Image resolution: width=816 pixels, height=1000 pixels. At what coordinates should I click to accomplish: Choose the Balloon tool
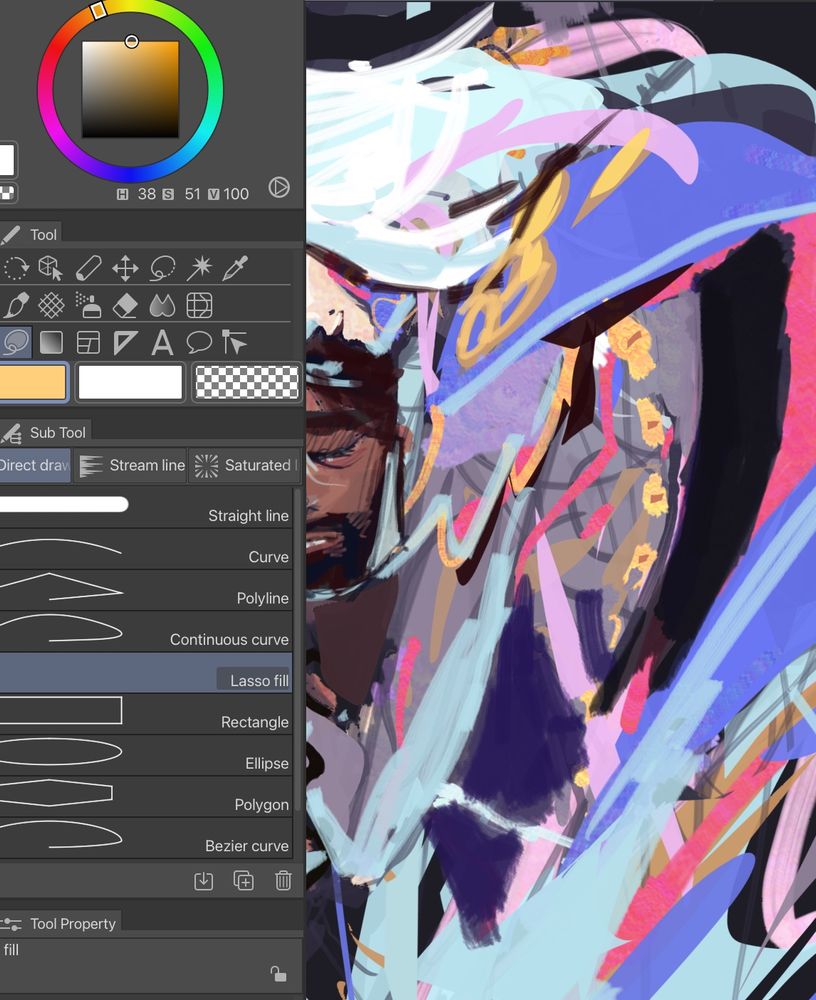click(x=198, y=342)
